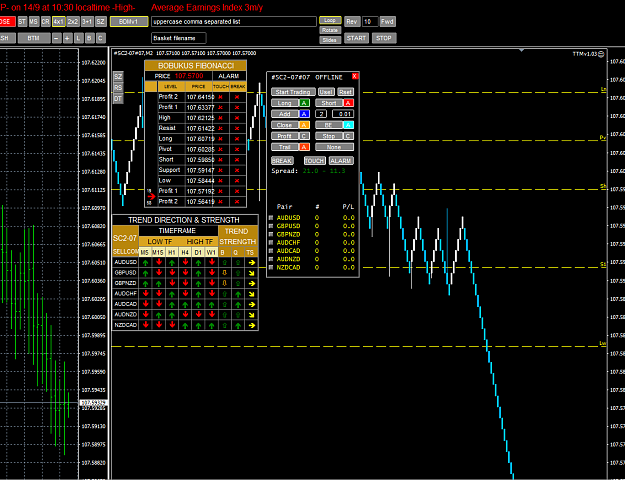Viewport: 625px width, 480px height.
Task: Toggle break alarm for Profit 2 at 107.56419
Action: (x=237, y=202)
